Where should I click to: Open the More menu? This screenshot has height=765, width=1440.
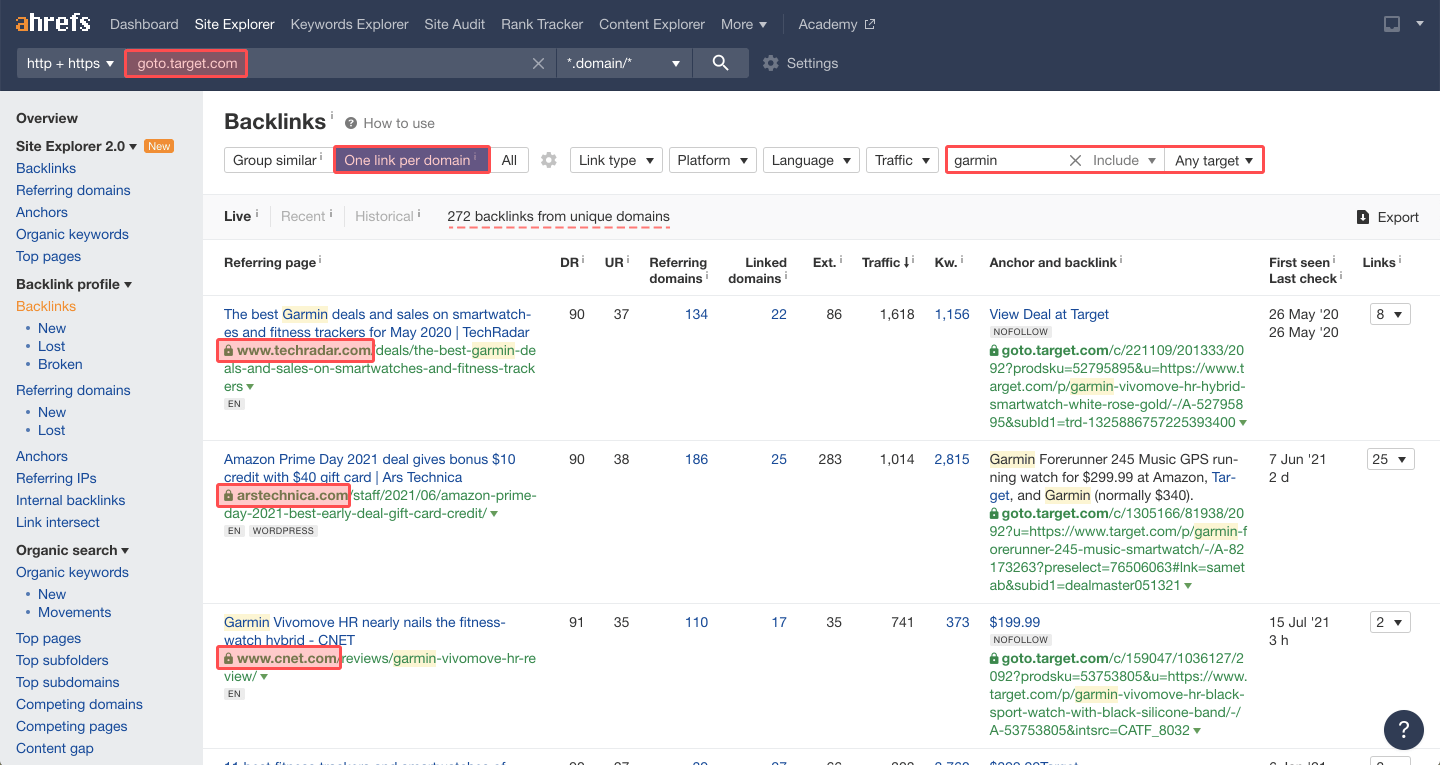click(744, 24)
